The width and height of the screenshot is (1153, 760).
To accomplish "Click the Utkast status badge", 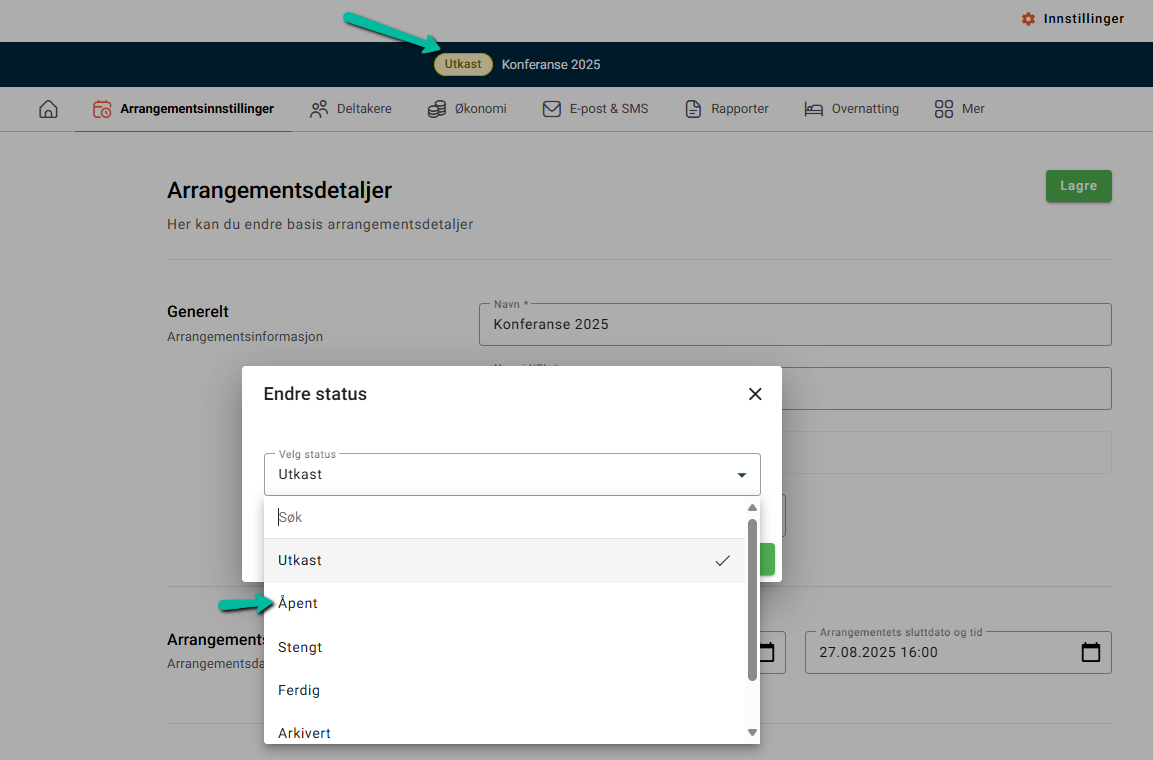I will point(463,64).
